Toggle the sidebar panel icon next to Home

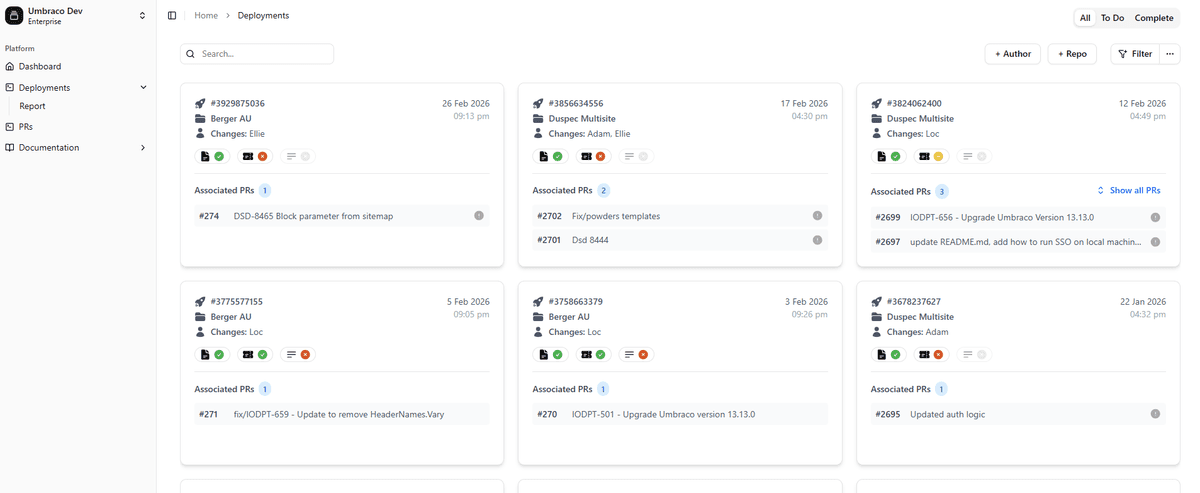pos(172,16)
